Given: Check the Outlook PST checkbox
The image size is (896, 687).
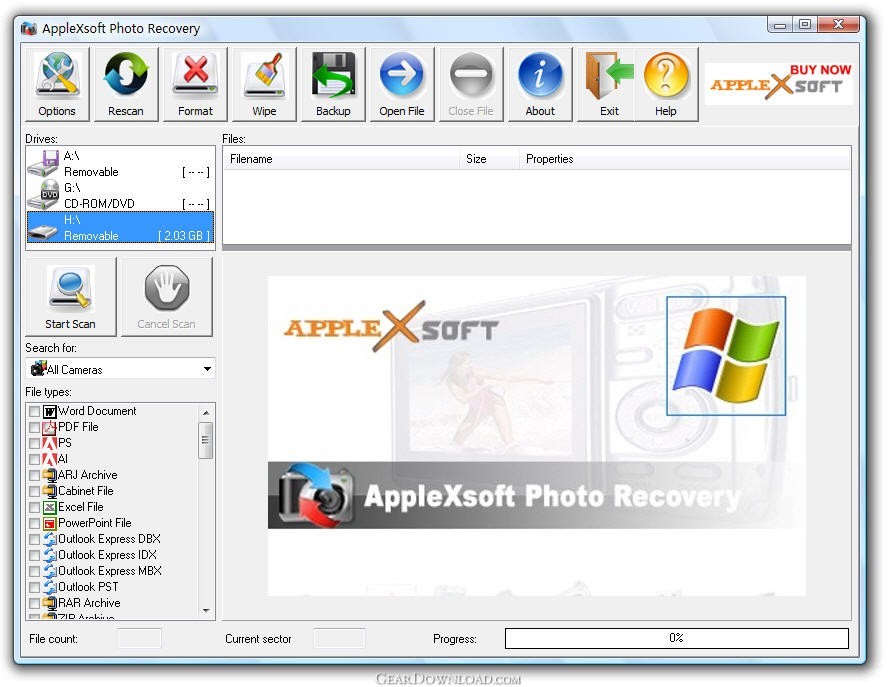Looking at the screenshot, I should pyautogui.click(x=34, y=588).
